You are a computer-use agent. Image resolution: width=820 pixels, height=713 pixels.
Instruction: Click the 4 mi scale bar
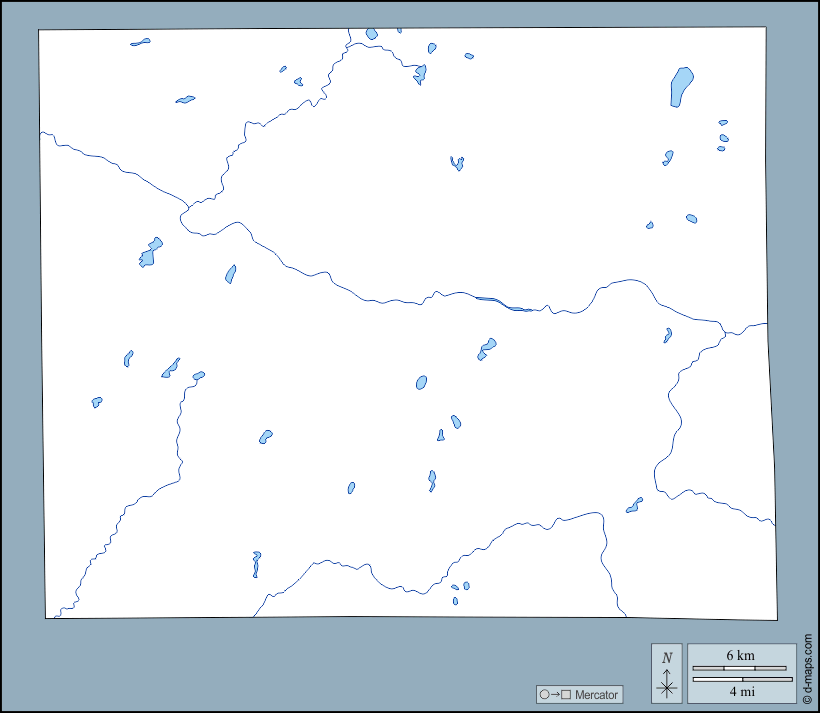click(x=740, y=680)
